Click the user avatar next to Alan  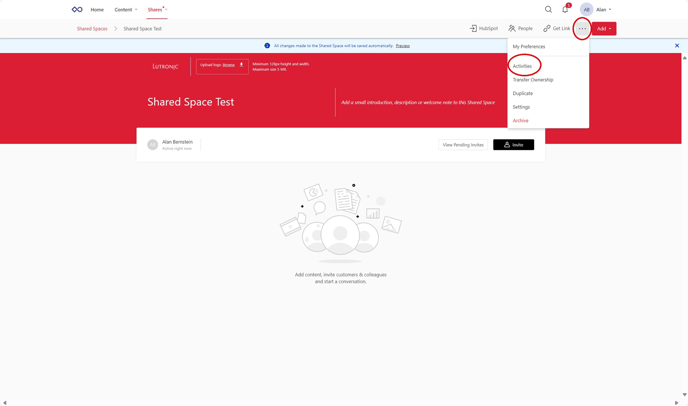tap(586, 10)
